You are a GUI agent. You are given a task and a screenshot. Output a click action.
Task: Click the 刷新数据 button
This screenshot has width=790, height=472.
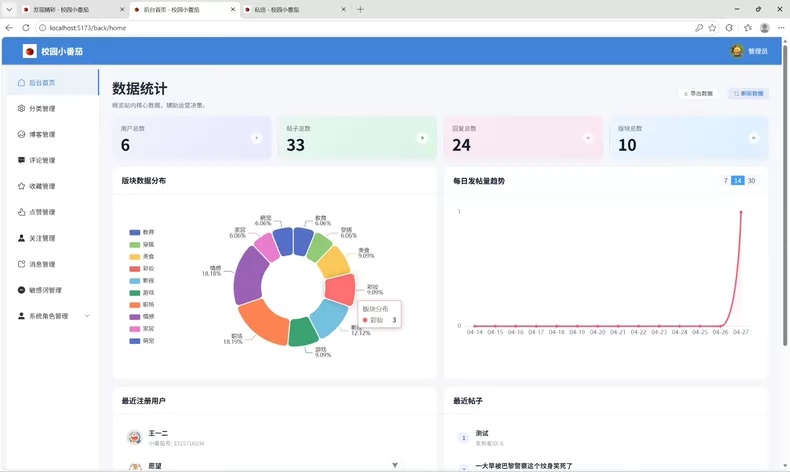click(748, 94)
